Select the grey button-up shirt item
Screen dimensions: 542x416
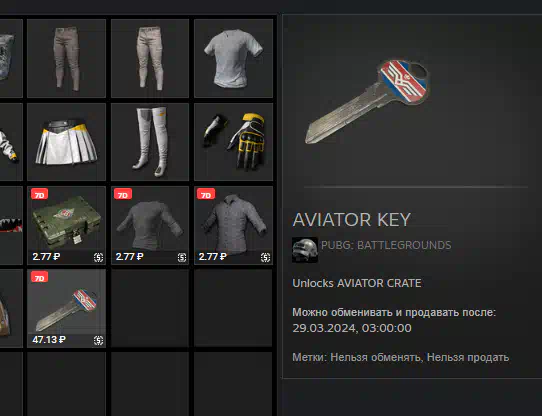(x=233, y=225)
